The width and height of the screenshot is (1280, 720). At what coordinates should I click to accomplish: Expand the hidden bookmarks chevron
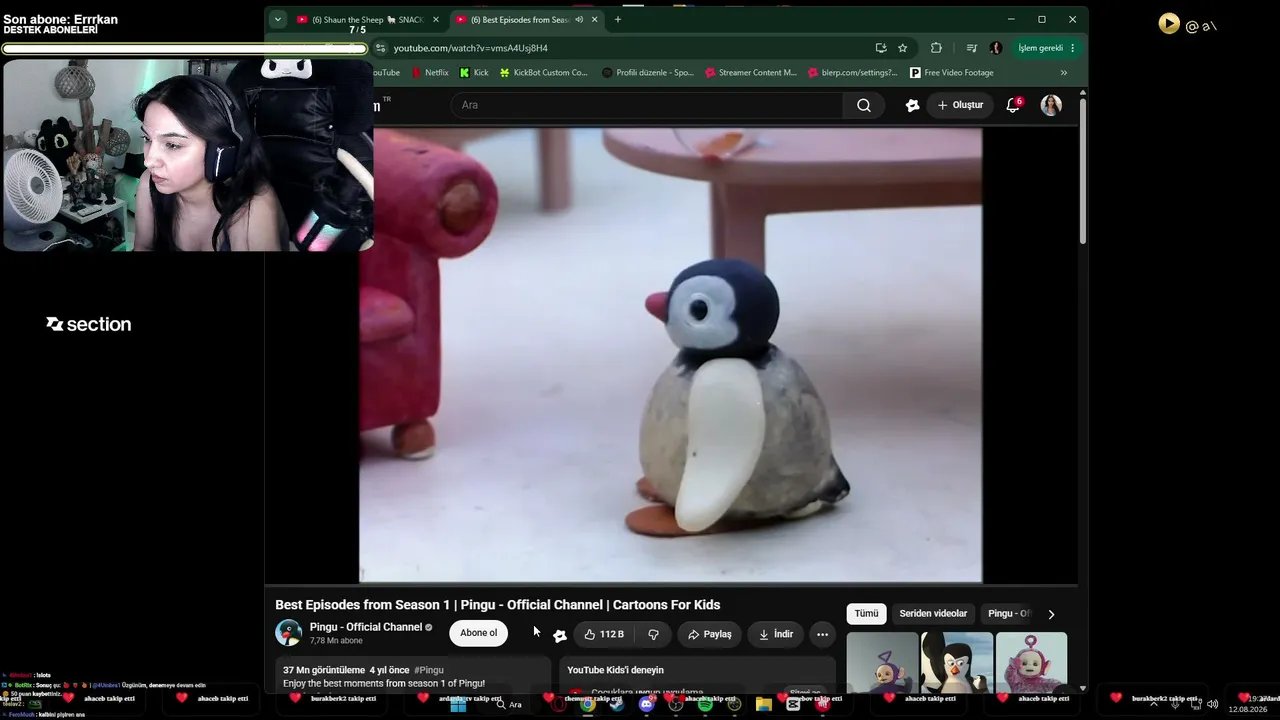tap(1063, 72)
